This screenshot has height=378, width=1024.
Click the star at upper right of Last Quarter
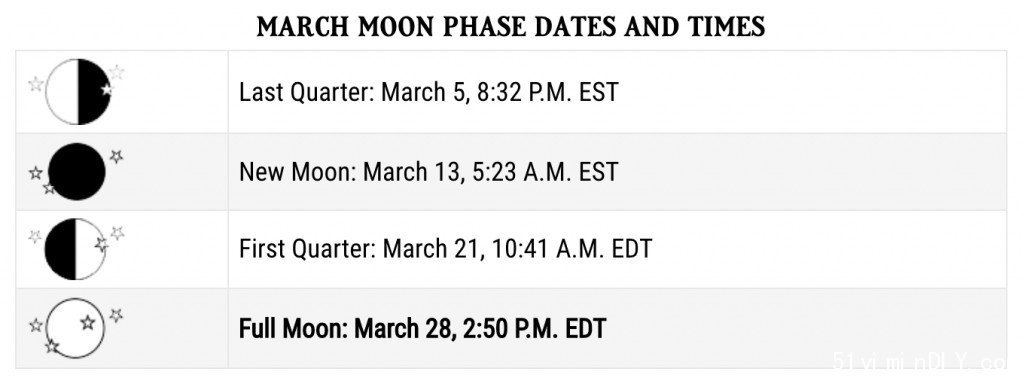click(116, 72)
